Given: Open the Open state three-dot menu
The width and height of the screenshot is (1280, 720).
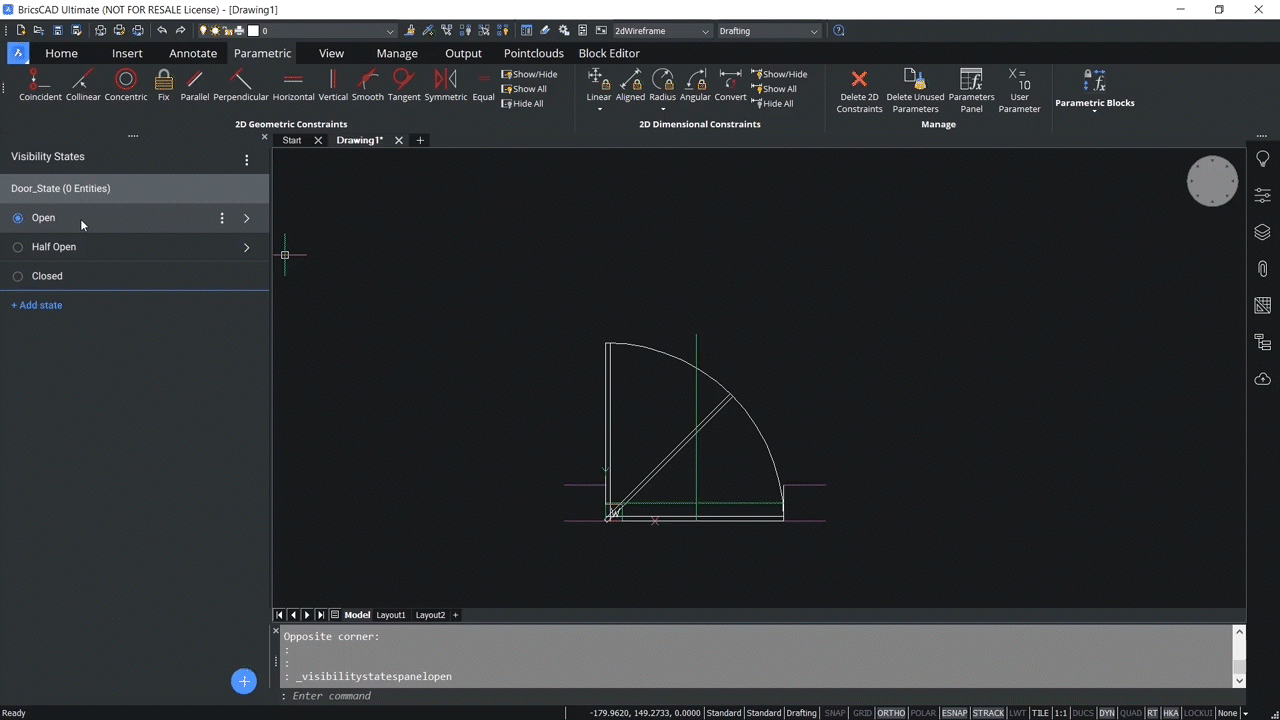Looking at the screenshot, I should point(222,218).
